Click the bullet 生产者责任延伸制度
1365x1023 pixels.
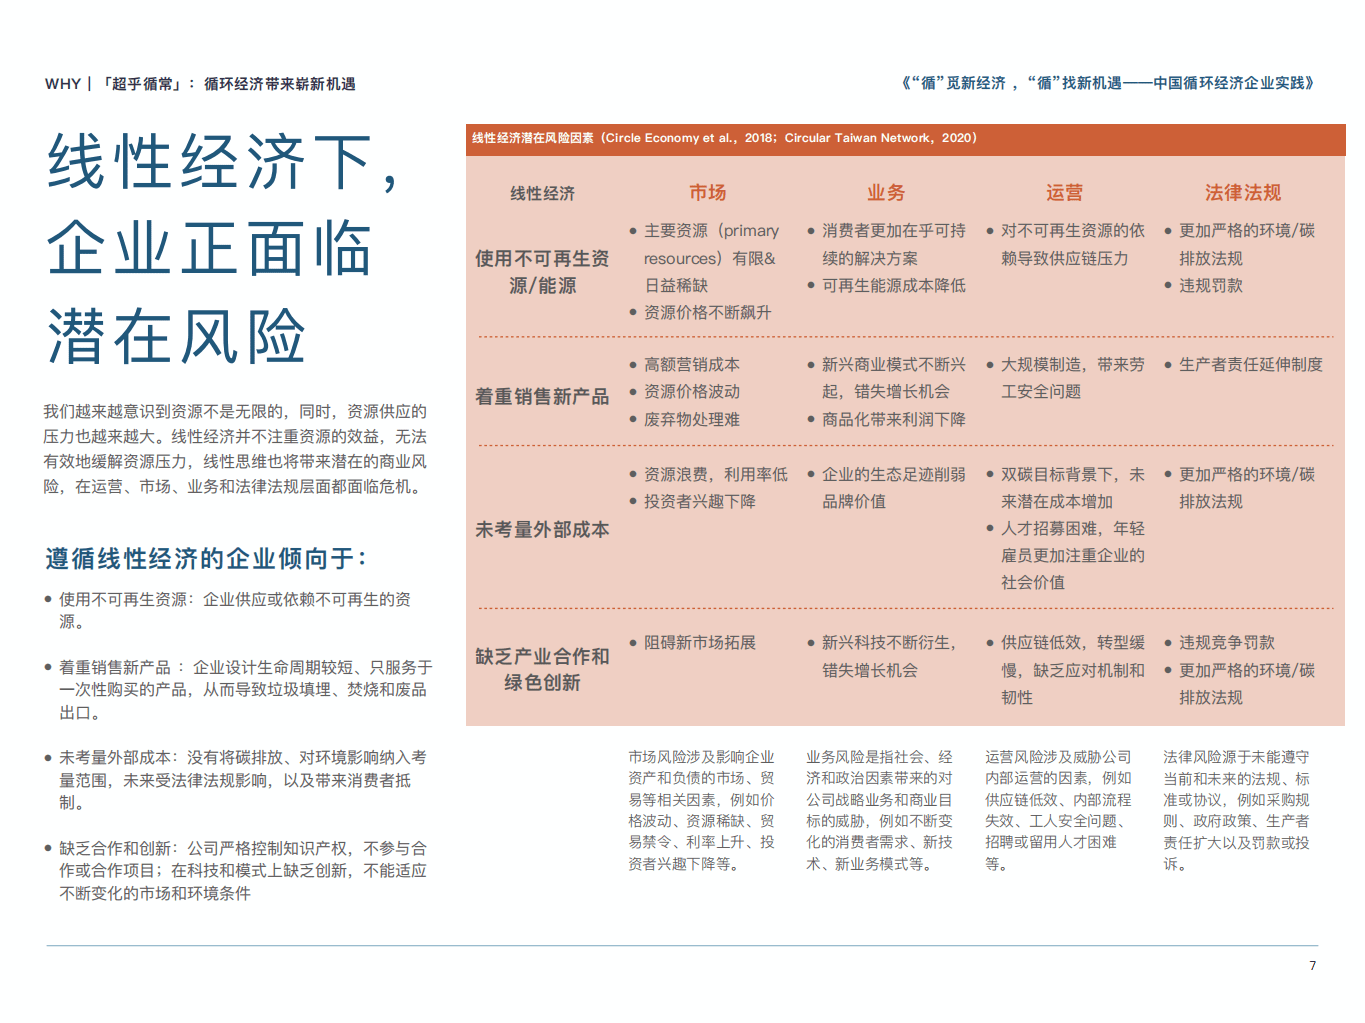tap(1246, 365)
